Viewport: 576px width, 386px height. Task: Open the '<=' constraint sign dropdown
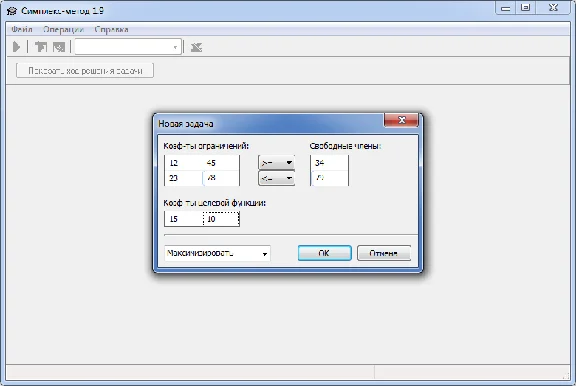(277, 178)
